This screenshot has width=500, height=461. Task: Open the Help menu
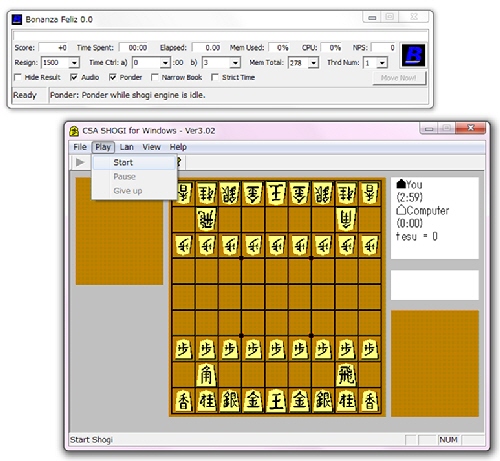point(178,147)
